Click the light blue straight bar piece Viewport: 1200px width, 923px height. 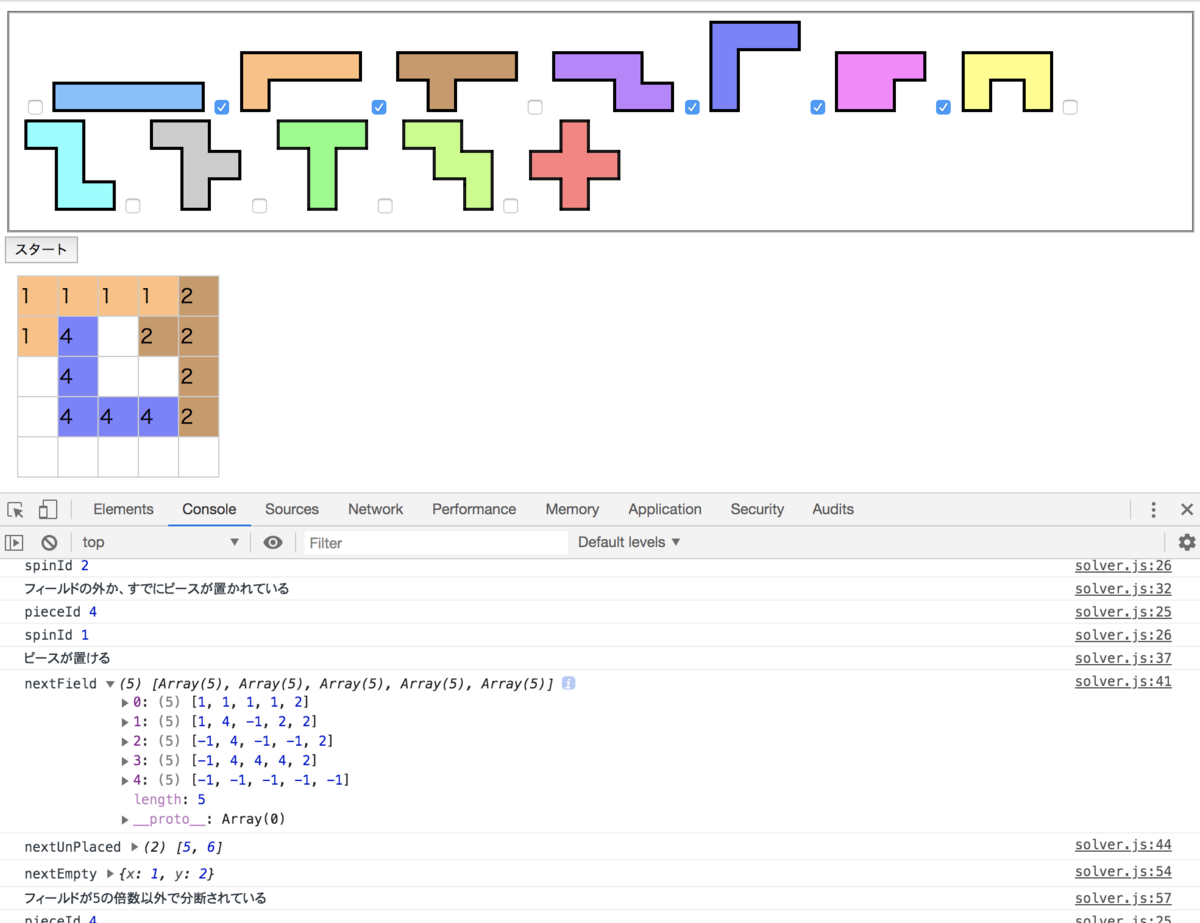(128, 96)
